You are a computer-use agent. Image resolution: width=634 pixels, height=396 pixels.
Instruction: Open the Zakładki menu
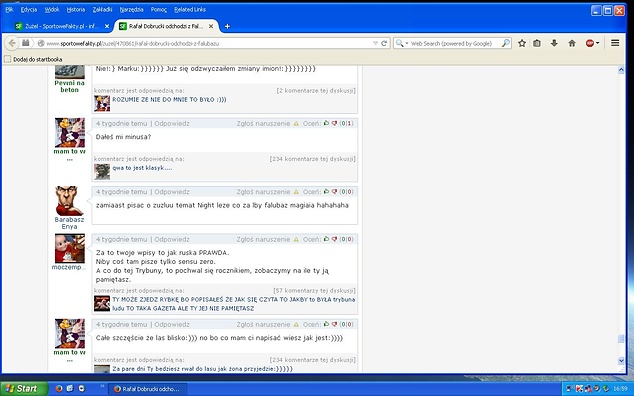pos(102,9)
